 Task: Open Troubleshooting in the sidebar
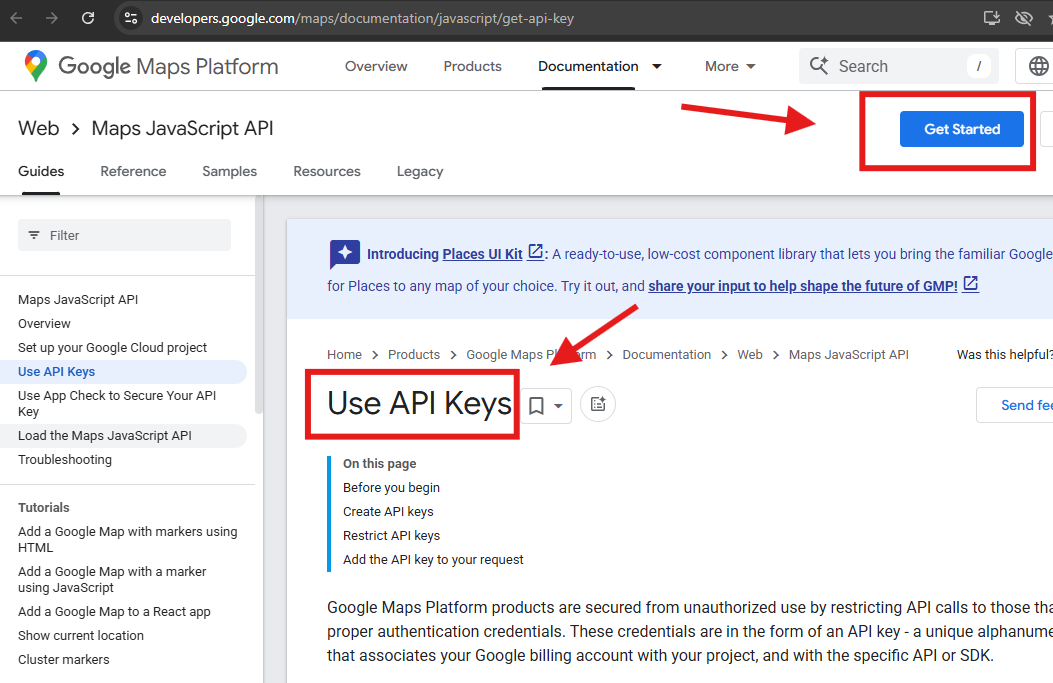click(65, 460)
